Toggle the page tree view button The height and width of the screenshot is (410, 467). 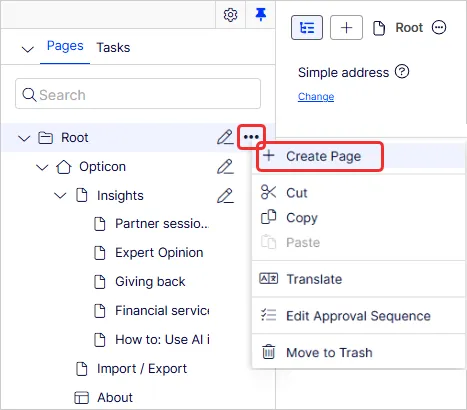point(307,27)
